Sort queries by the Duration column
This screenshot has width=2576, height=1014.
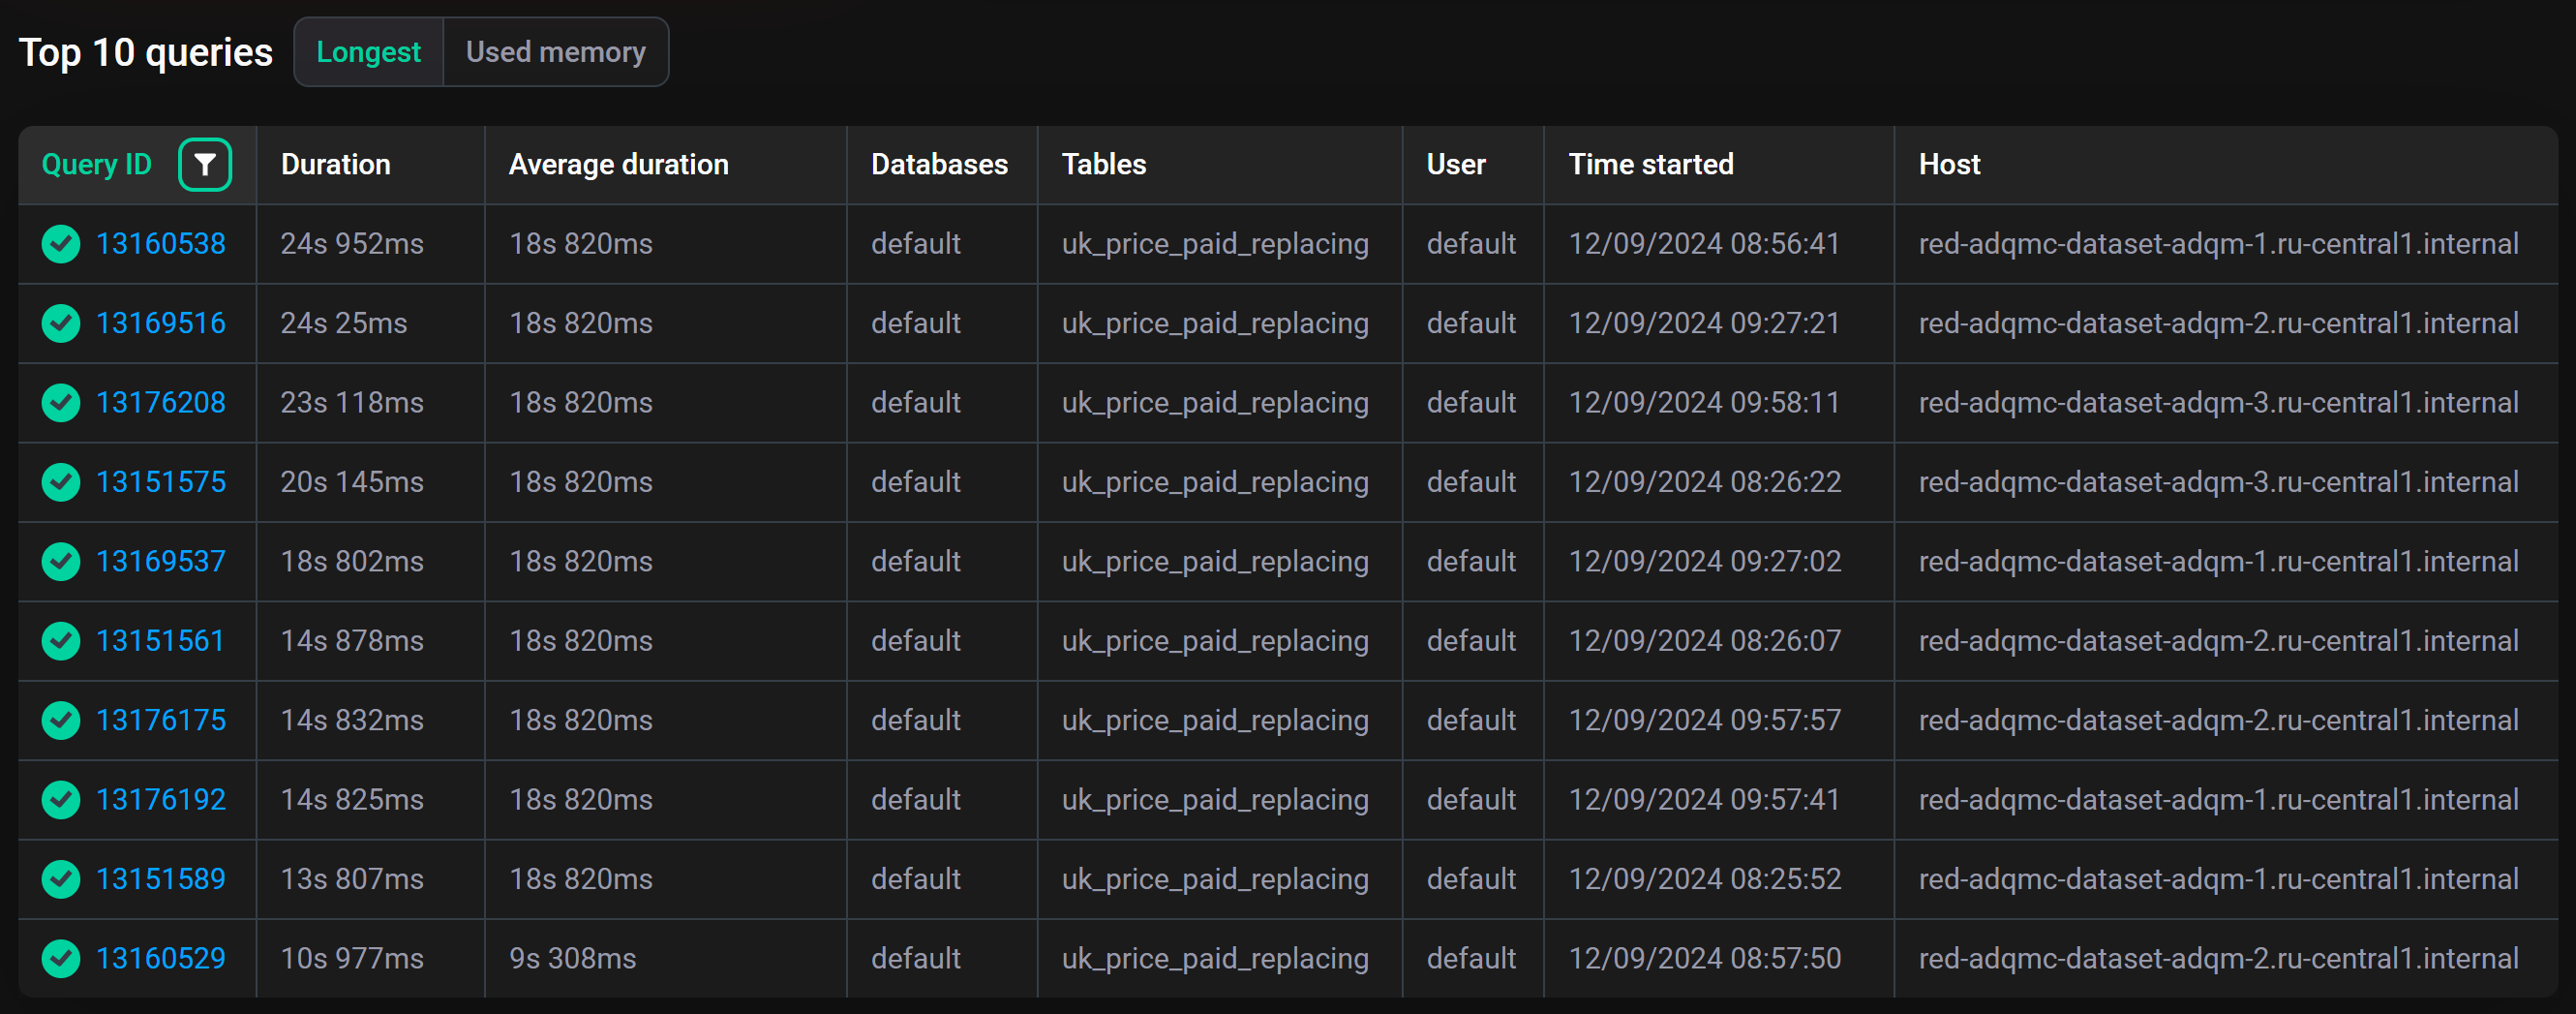click(336, 164)
